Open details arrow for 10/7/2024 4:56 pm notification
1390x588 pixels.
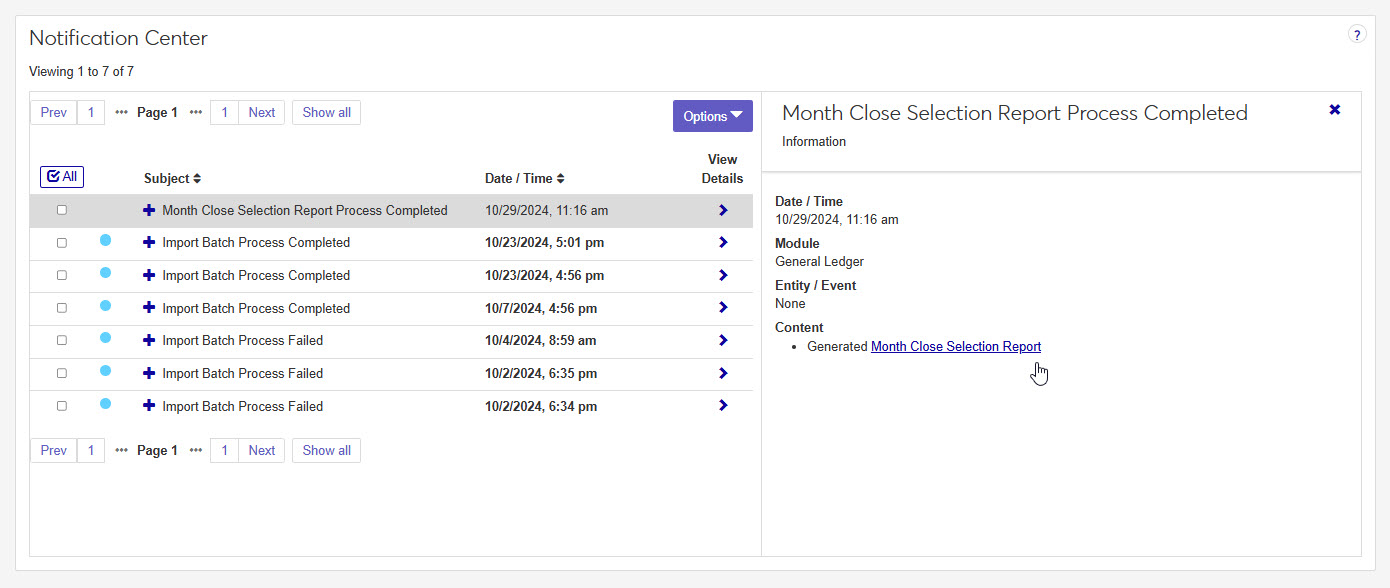[x=723, y=308]
